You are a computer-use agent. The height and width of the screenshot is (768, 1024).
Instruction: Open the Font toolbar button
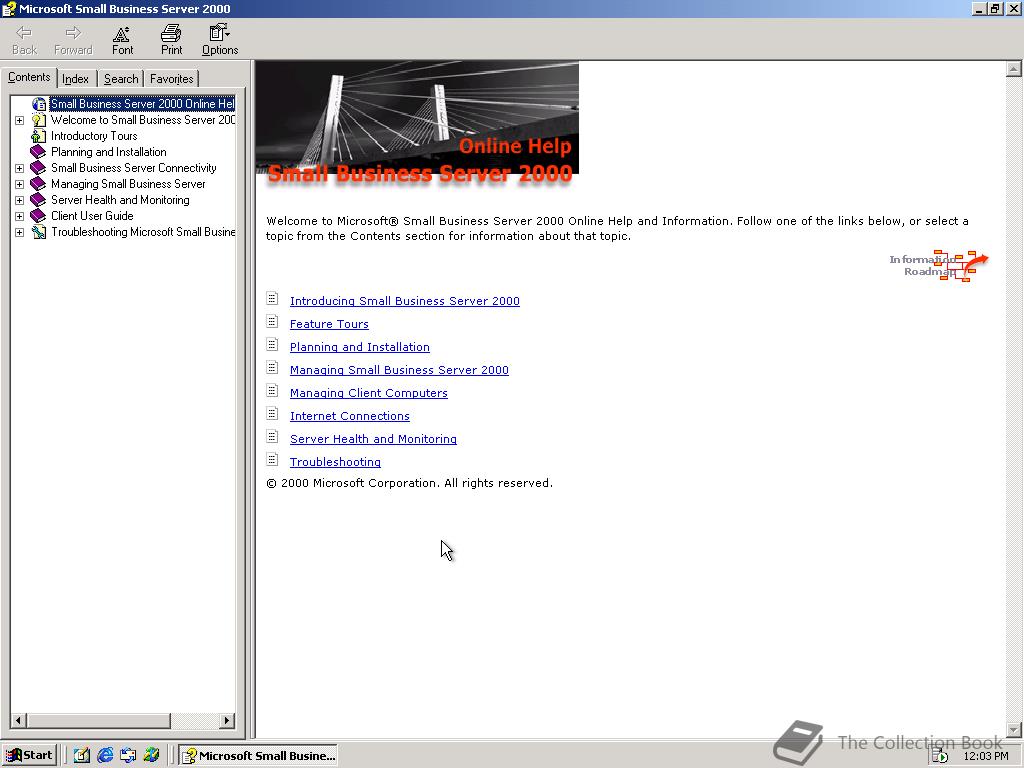tap(122, 40)
